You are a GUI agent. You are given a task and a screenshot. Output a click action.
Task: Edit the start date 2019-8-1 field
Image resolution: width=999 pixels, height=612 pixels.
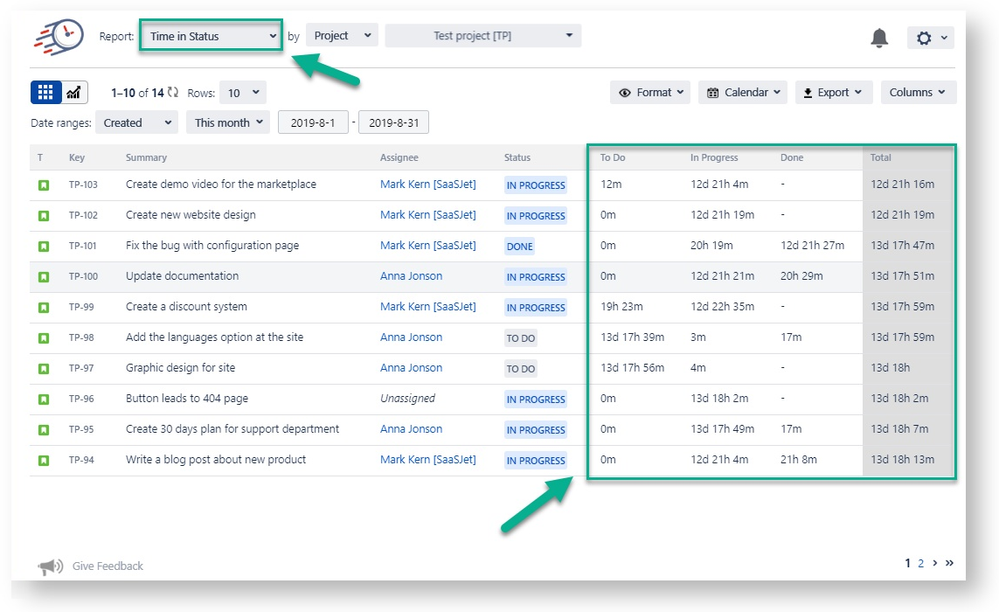pos(313,122)
